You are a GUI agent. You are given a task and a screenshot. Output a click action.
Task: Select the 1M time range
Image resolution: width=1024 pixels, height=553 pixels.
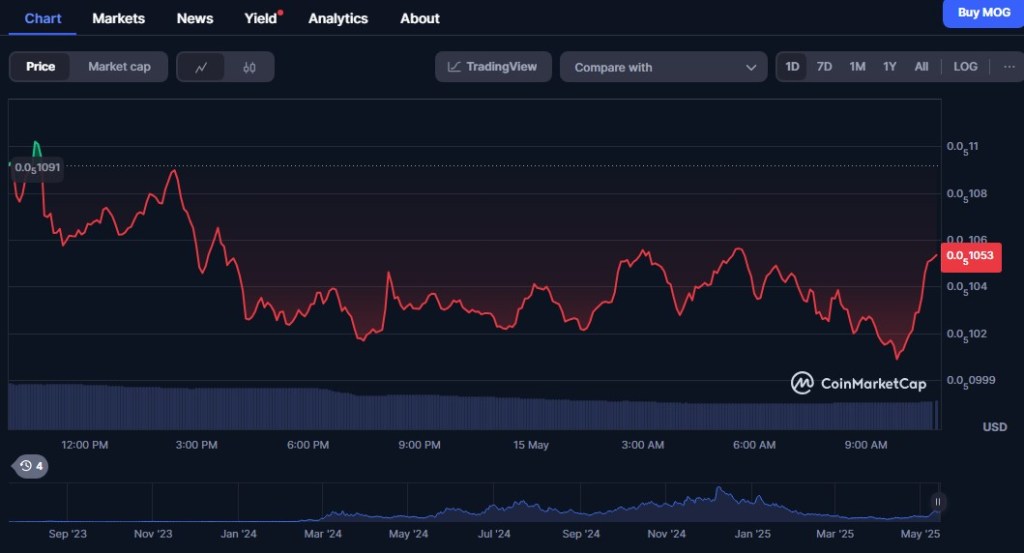pos(857,67)
